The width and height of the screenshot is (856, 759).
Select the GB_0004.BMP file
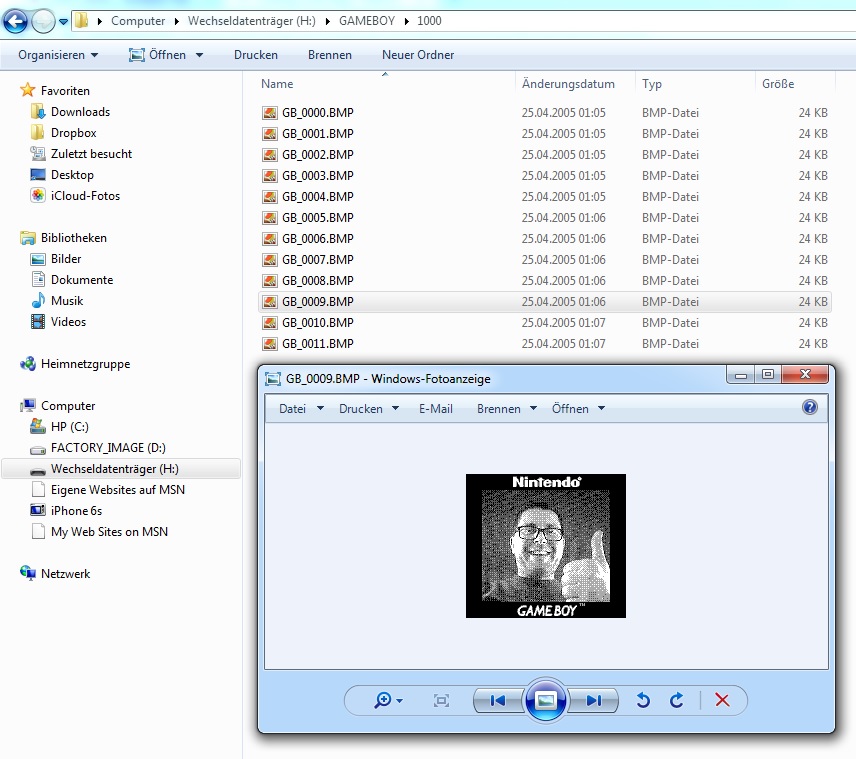click(x=317, y=197)
